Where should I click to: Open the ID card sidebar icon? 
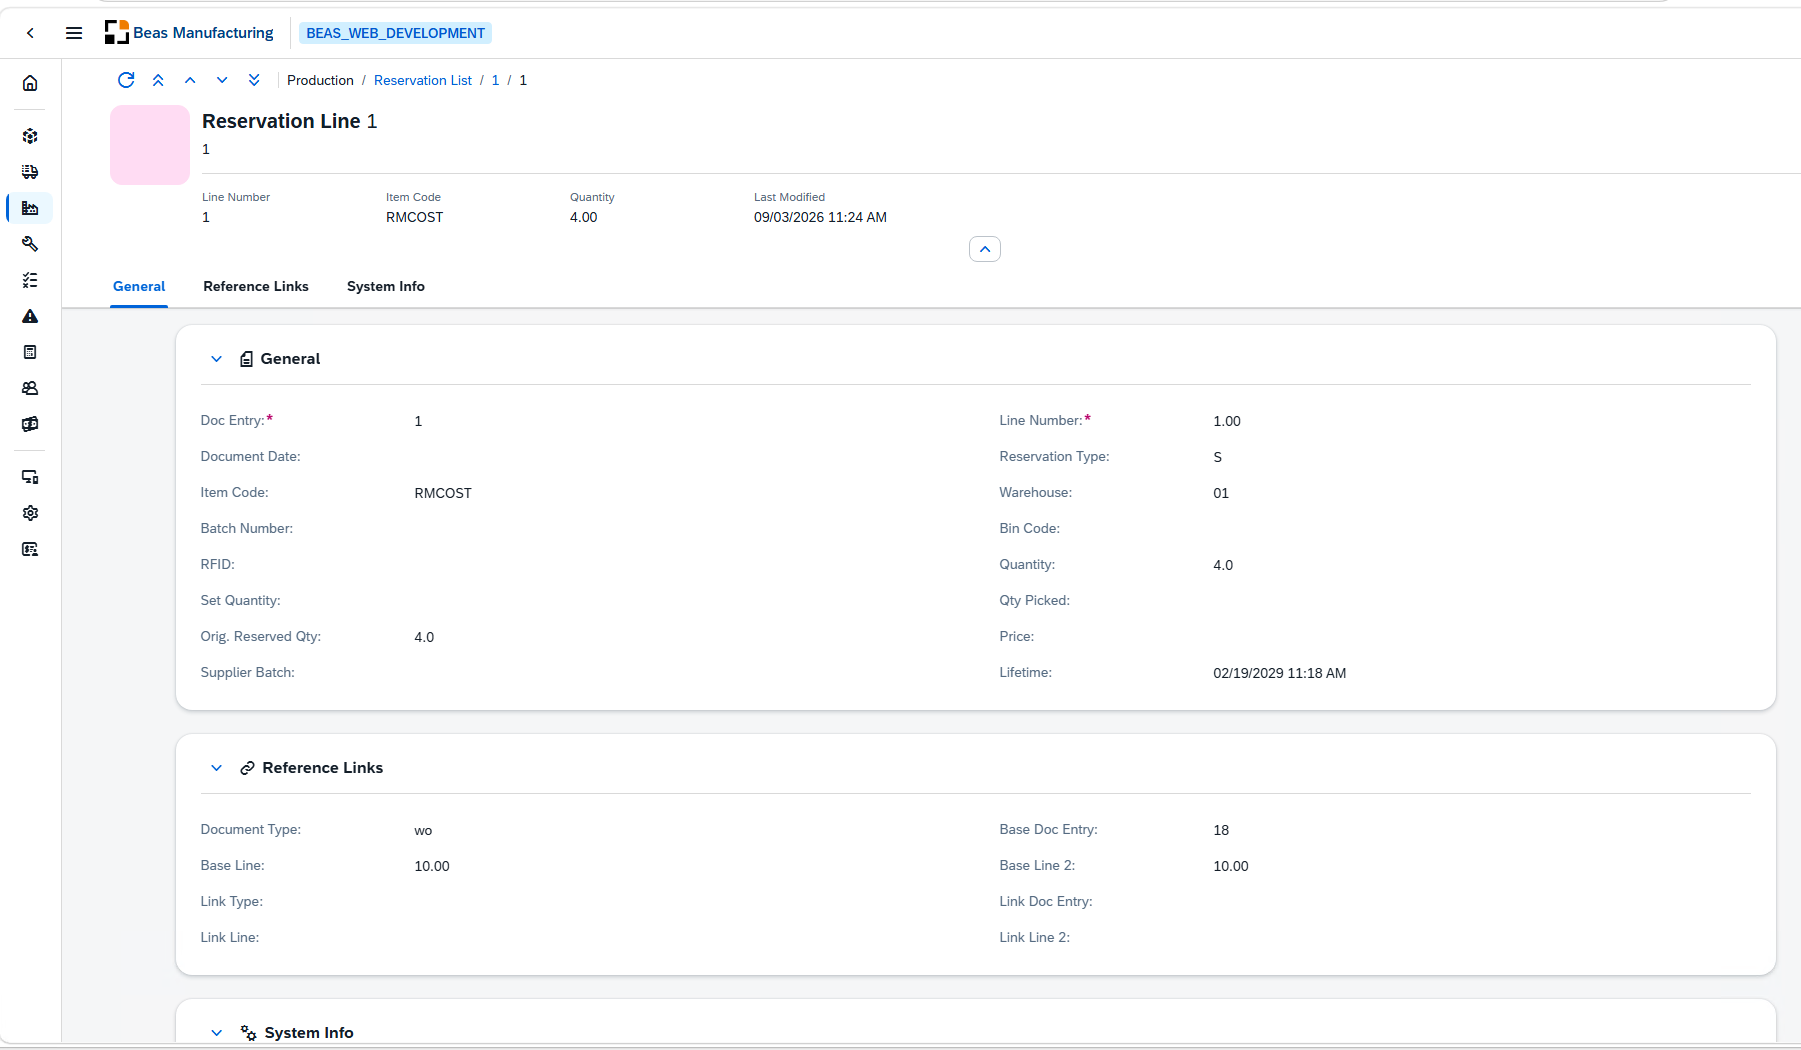[30, 549]
